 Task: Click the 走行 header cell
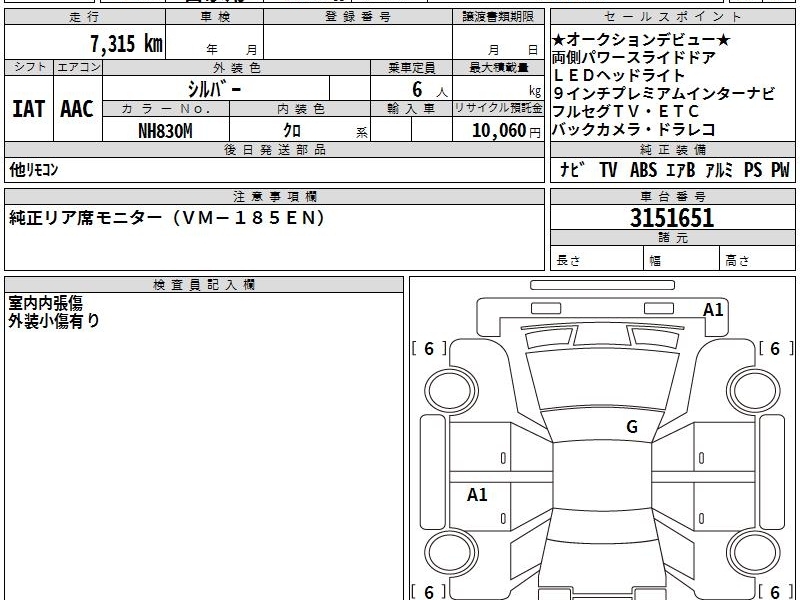pyautogui.click(x=85, y=17)
